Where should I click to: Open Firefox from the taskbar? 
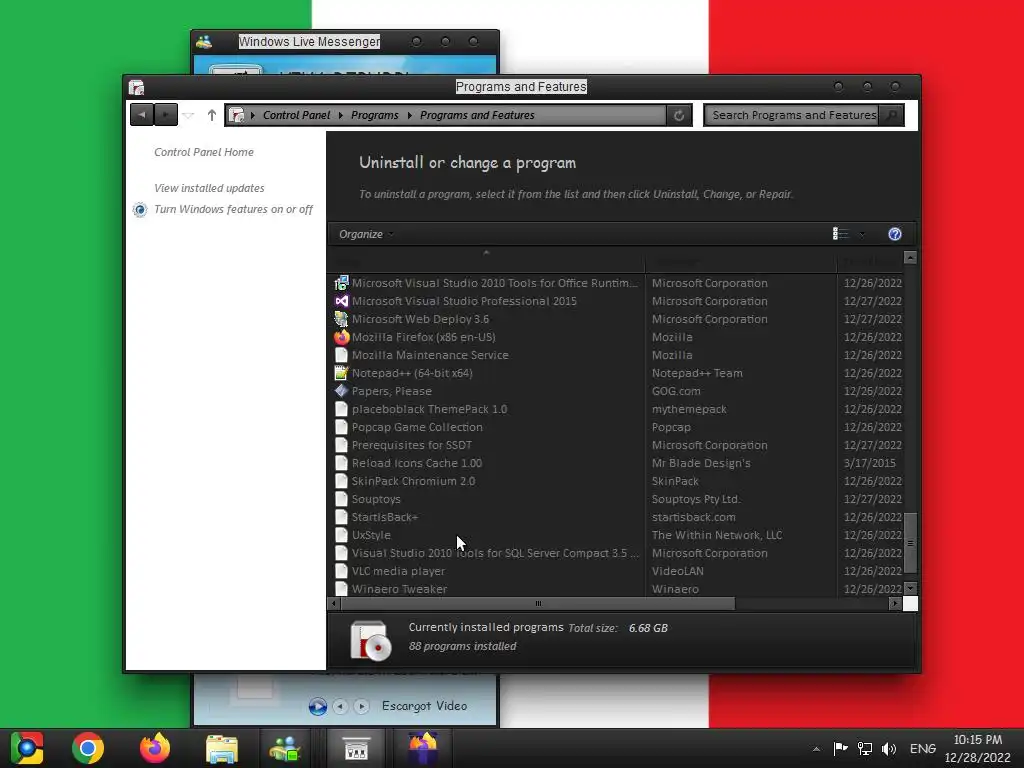(x=155, y=748)
